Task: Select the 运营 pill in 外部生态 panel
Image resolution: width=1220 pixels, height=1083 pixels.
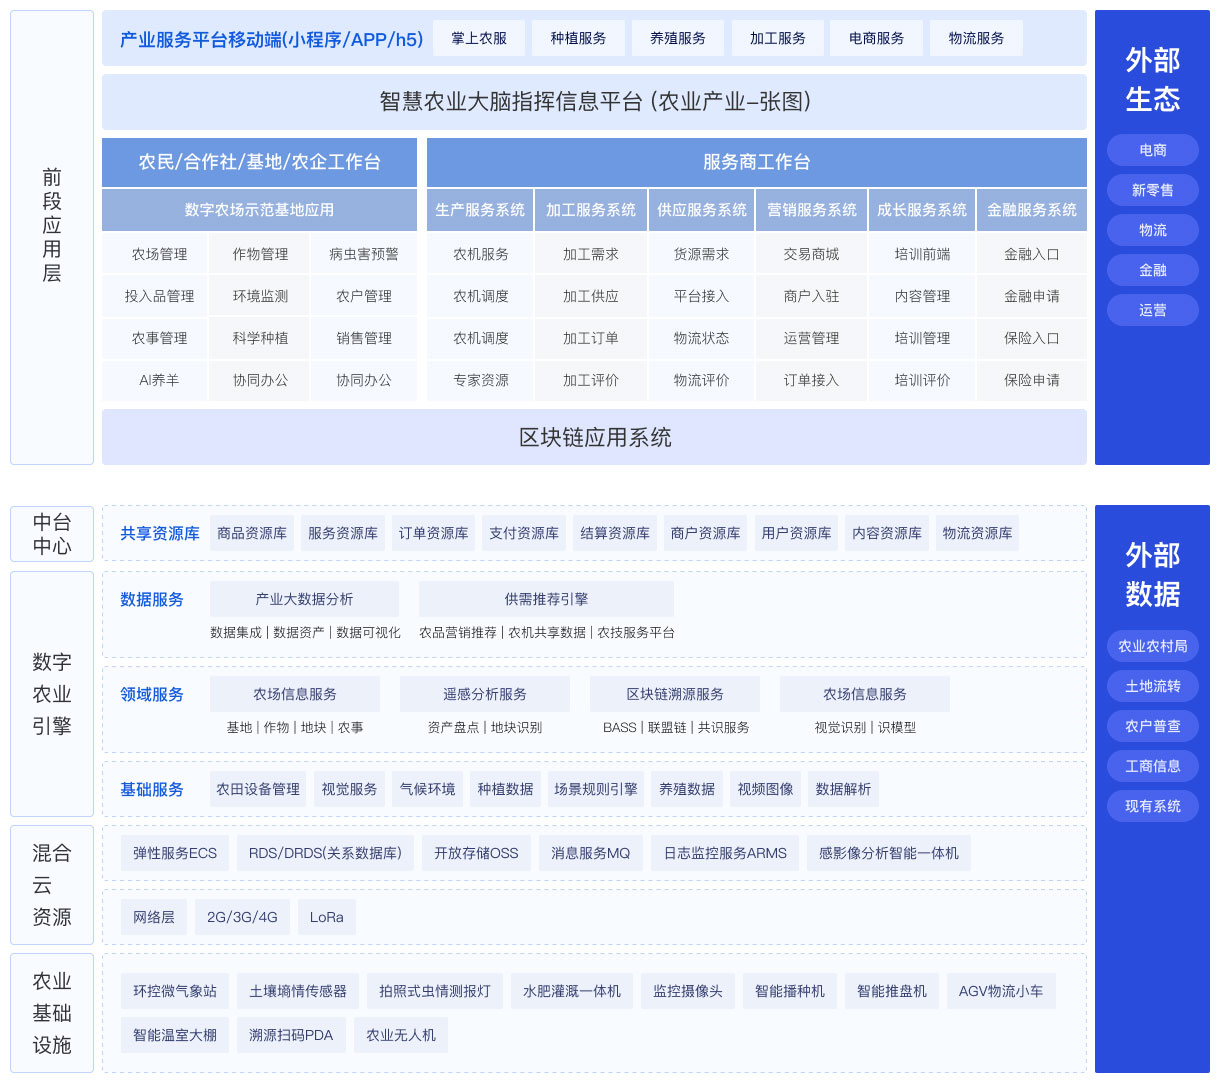Action: pos(1152,310)
